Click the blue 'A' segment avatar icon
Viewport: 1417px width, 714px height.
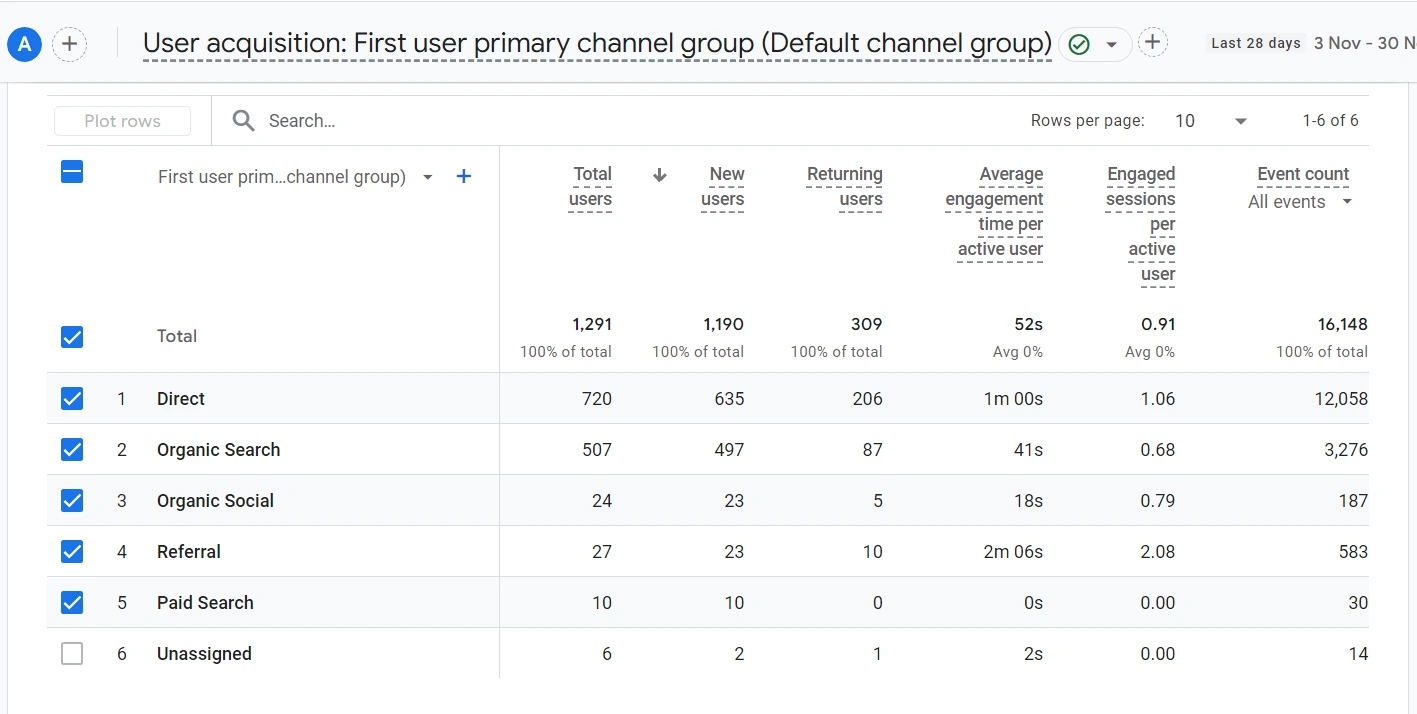click(24, 44)
